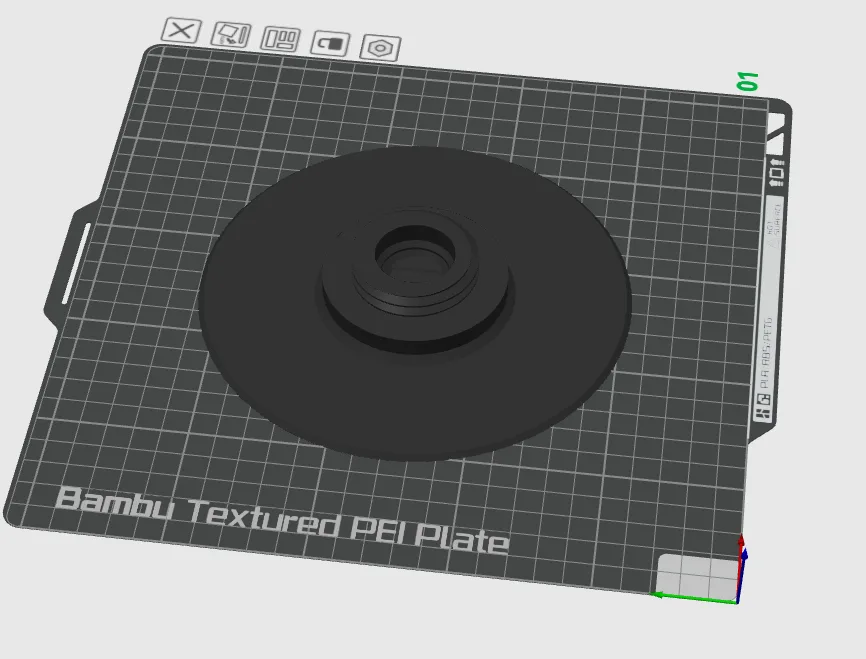Arrange objects on the plate
The image size is (866, 659).
tap(281, 39)
